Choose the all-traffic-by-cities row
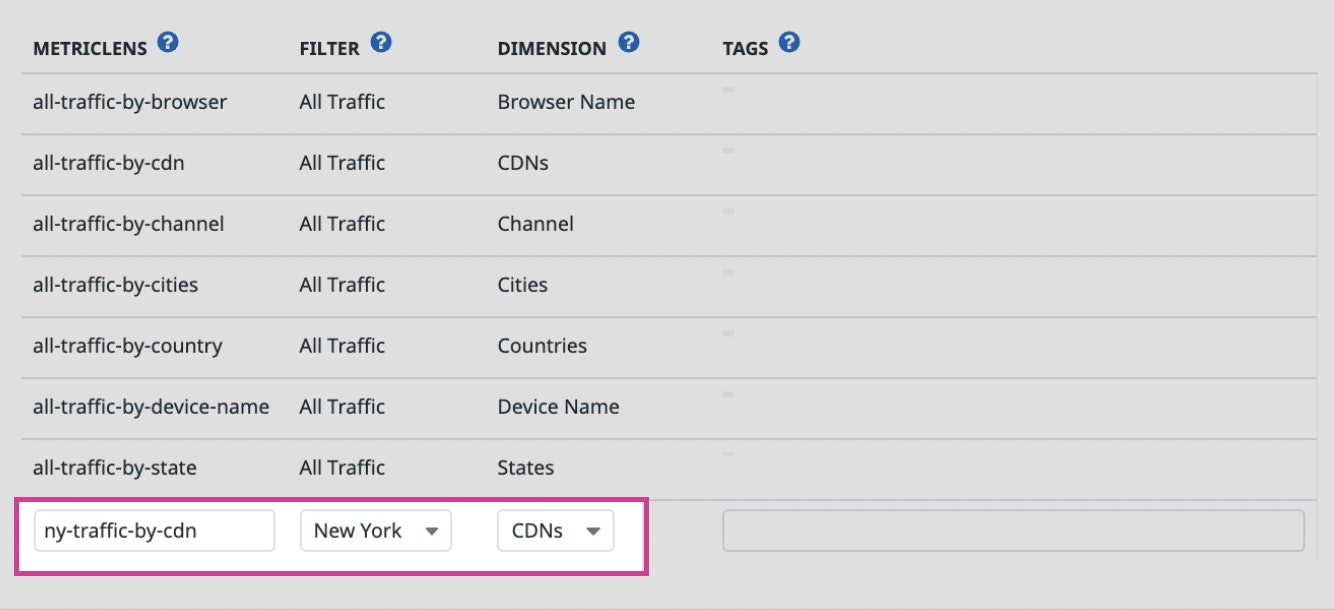 [115, 285]
